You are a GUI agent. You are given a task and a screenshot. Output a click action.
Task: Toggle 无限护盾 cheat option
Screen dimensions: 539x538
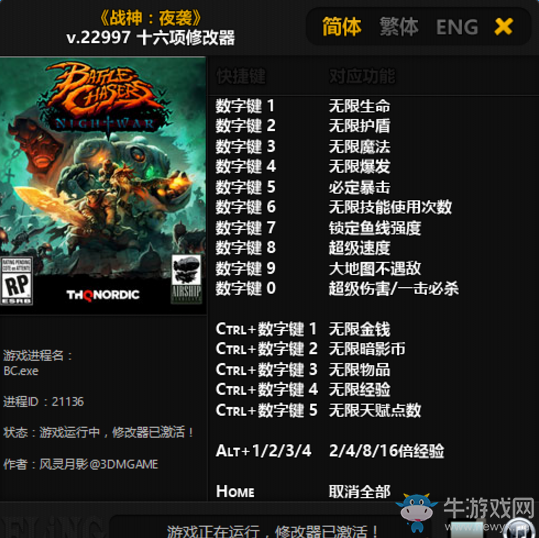click(359, 126)
